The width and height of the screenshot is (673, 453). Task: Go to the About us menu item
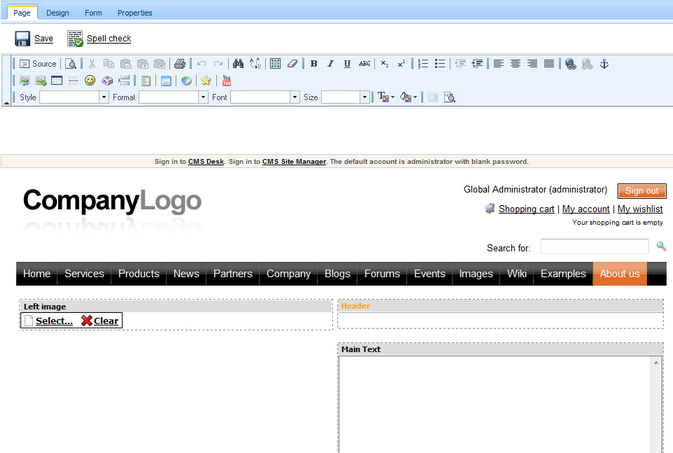pos(619,274)
